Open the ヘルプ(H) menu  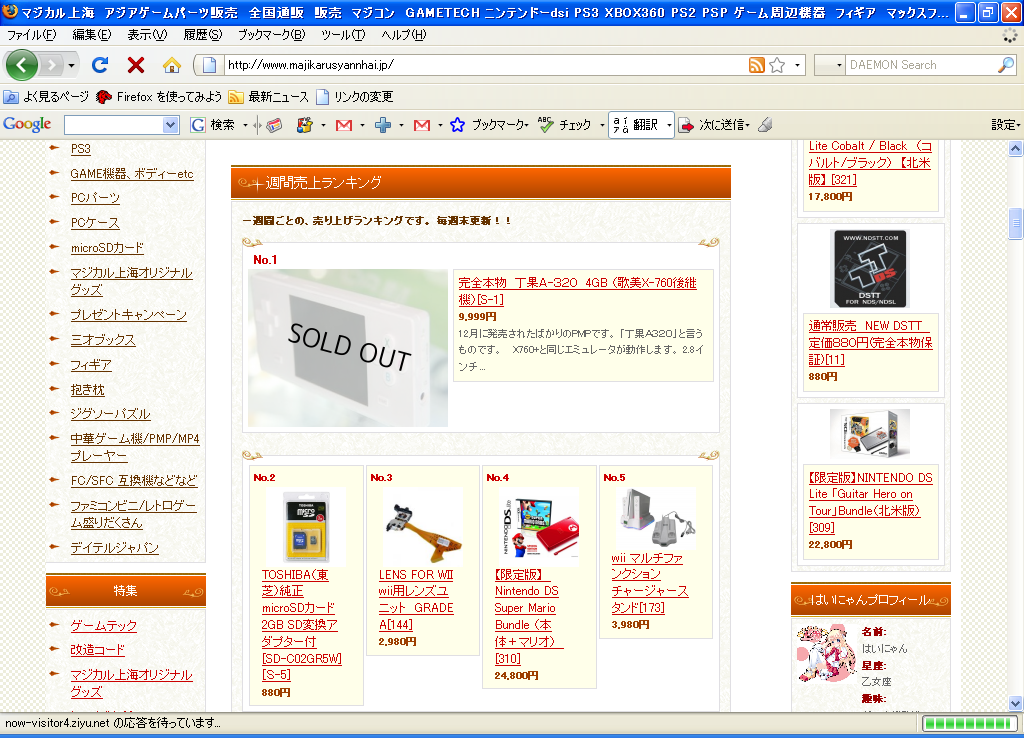(403, 35)
